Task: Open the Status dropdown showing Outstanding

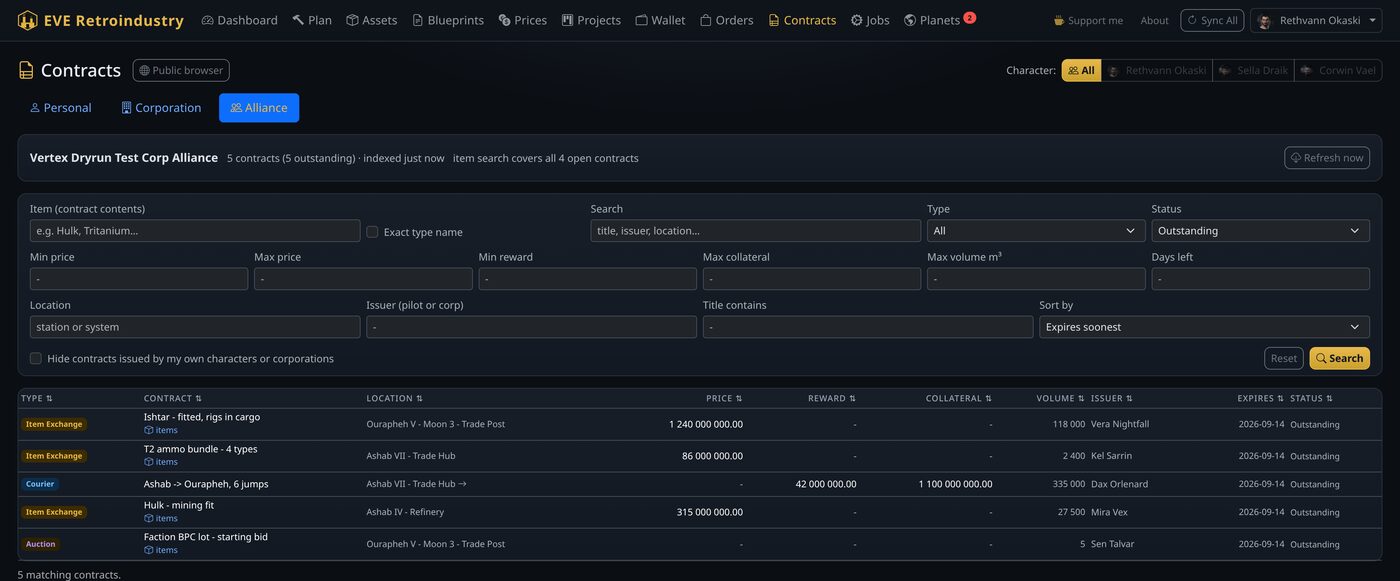Action: click(x=1260, y=231)
